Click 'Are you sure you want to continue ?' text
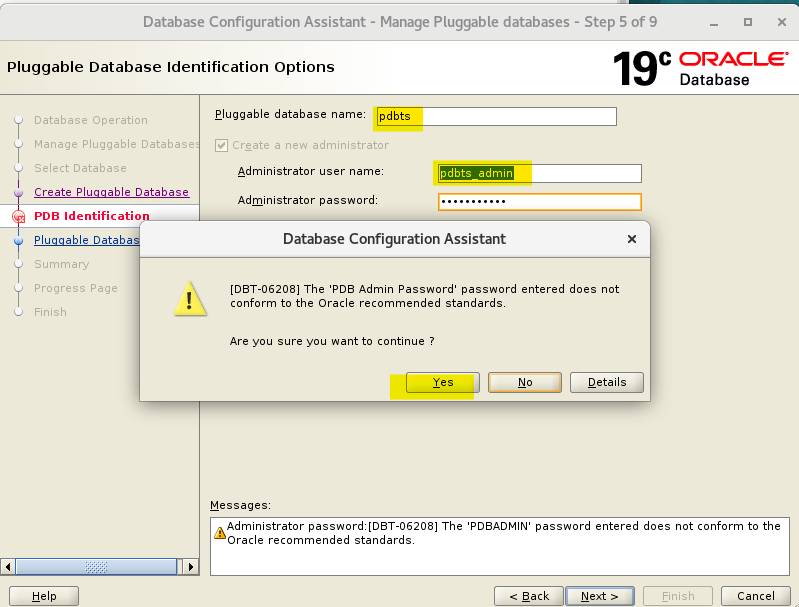 pos(332,341)
